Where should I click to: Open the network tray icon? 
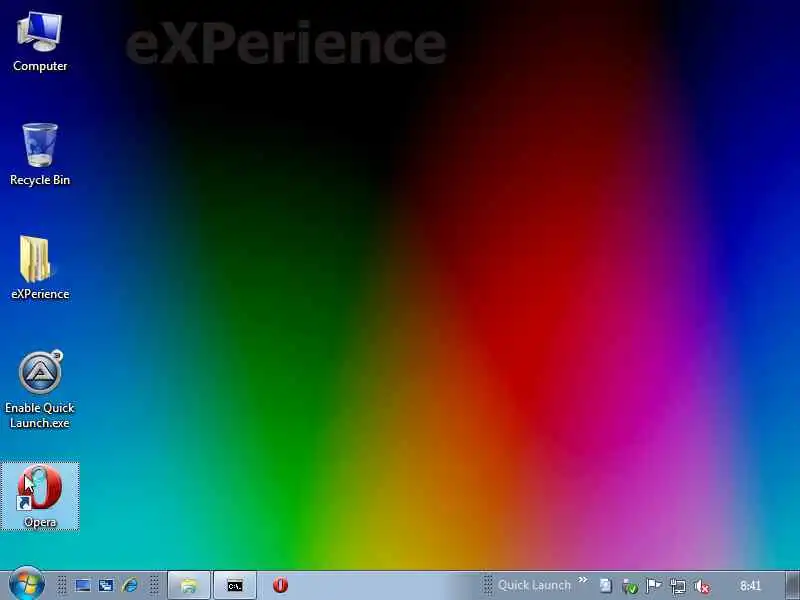click(678, 586)
